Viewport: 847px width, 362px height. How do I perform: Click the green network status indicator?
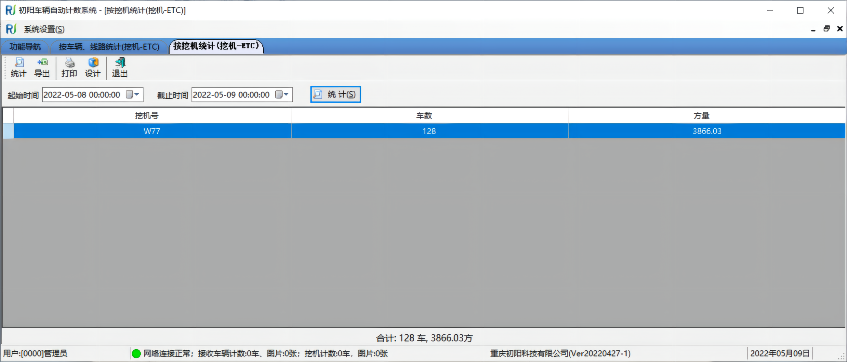[x=136, y=354]
